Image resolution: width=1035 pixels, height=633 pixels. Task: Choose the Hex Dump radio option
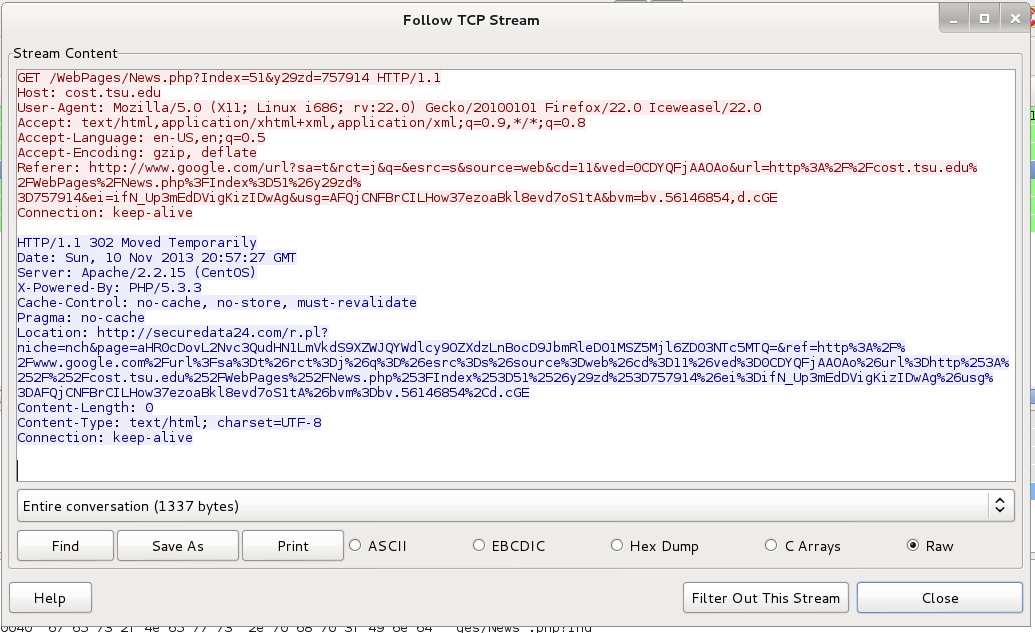[x=617, y=546]
